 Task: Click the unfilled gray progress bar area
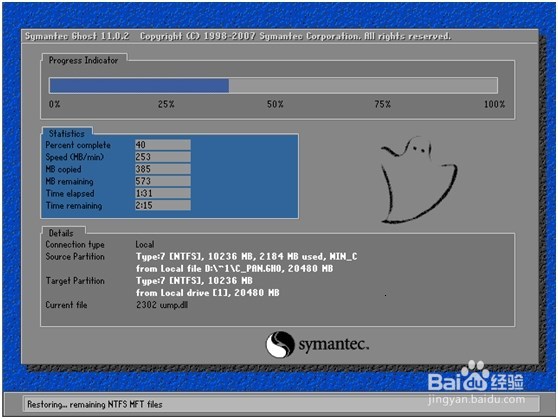pyautogui.click(x=363, y=86)
